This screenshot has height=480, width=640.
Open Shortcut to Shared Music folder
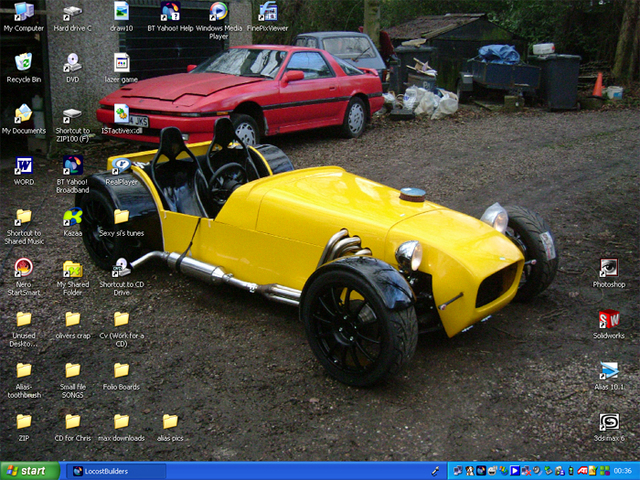point(24,227)
